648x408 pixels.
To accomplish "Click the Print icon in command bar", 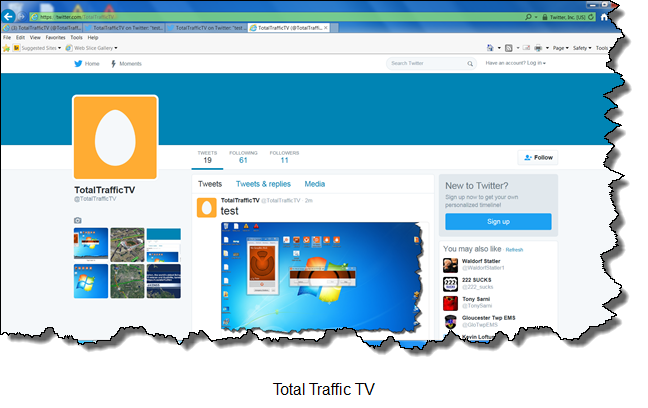I will (x=538, y=48).
